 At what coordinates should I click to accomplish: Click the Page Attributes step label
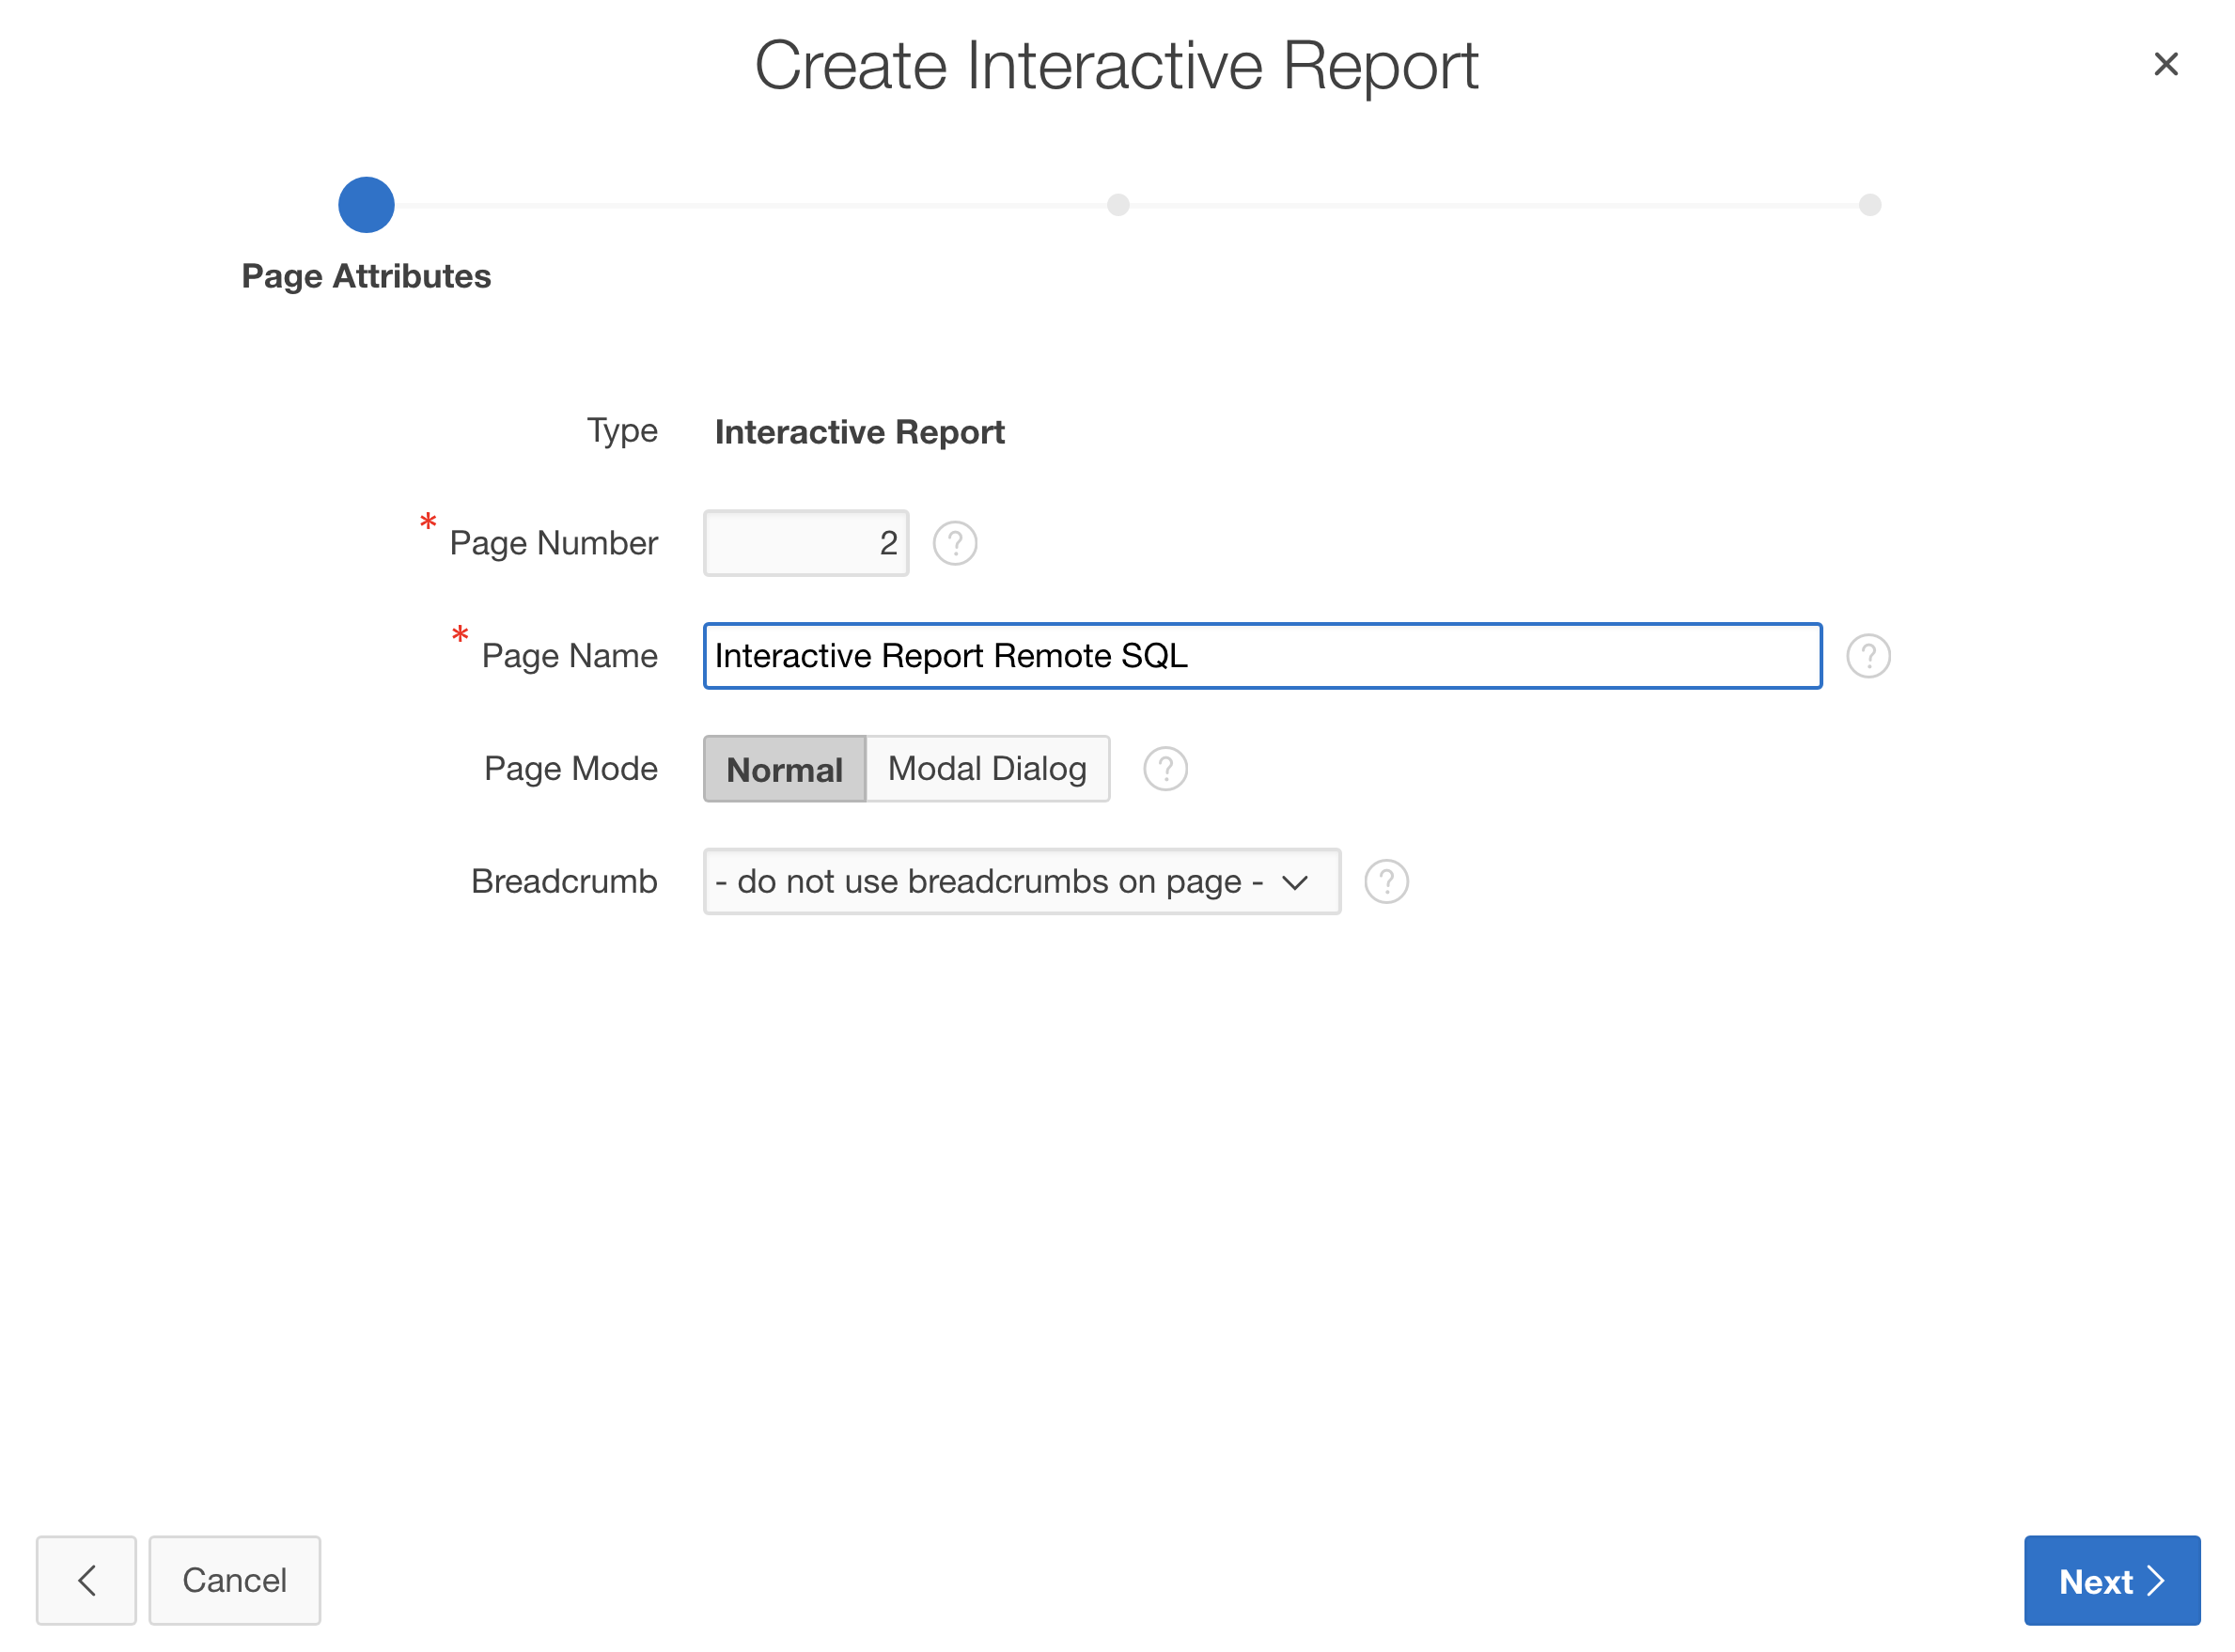click(366, 276)
